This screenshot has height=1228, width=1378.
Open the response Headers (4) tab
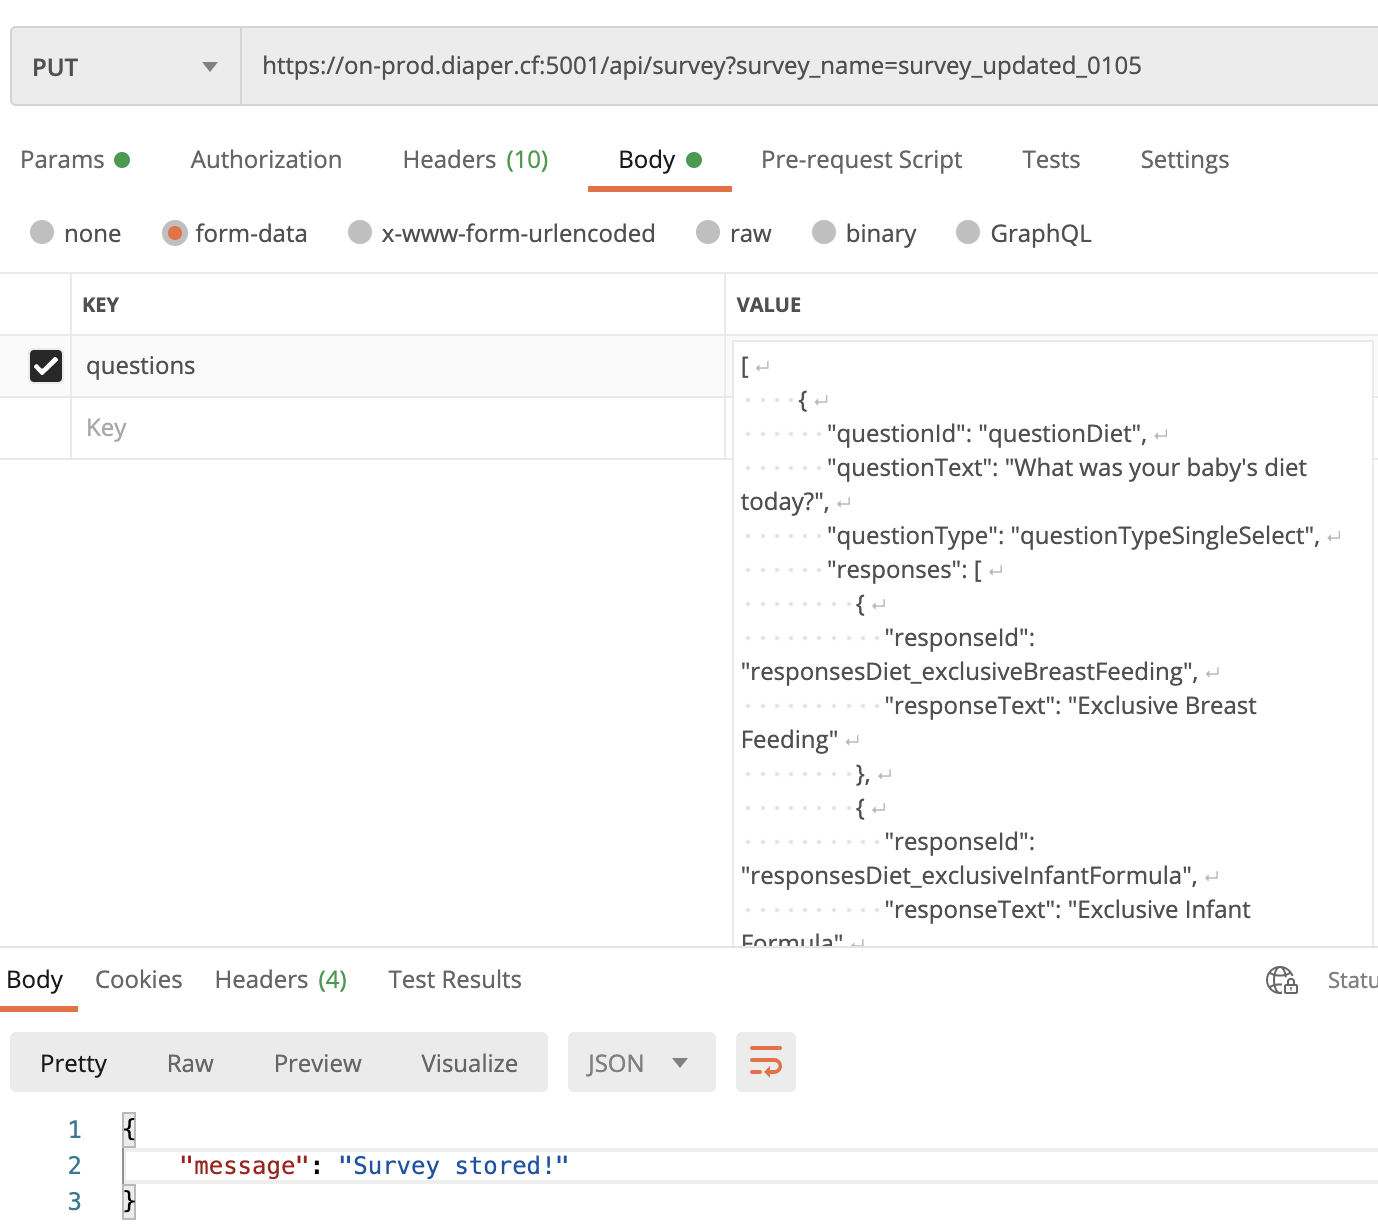coord(281,980)
